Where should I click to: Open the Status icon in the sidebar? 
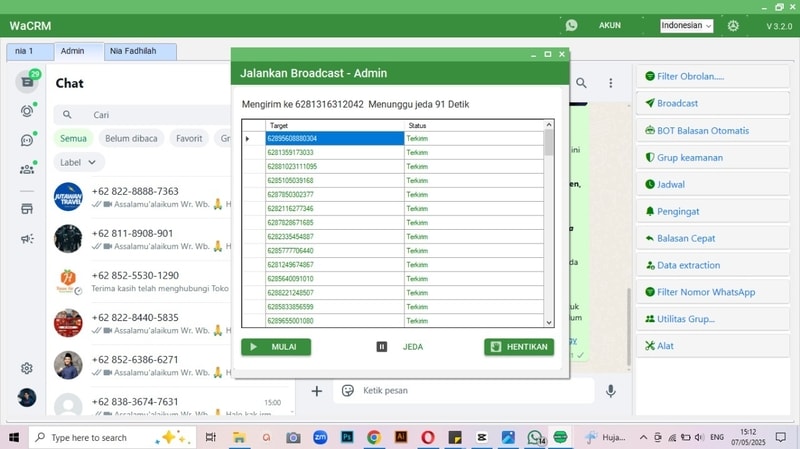[27, 111]
